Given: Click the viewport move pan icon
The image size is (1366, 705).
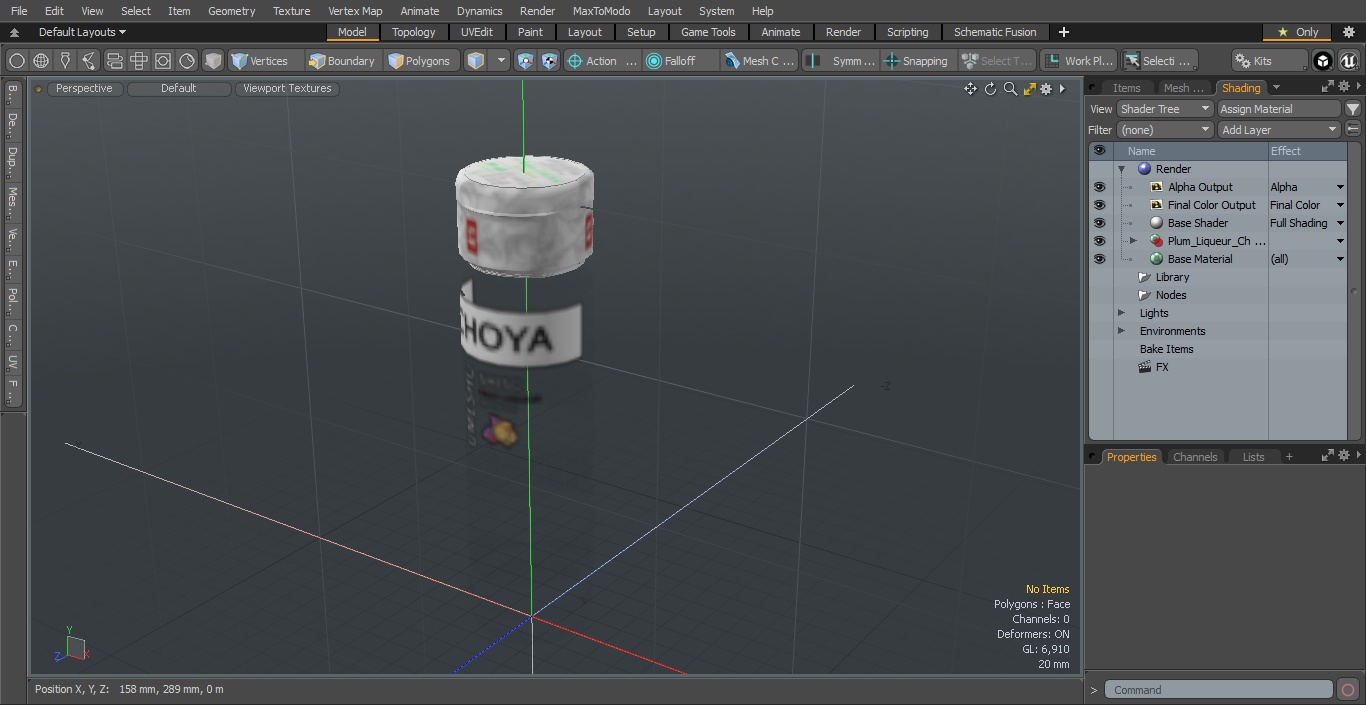Looking at the screenshot, I should click(x=970, y=88).
